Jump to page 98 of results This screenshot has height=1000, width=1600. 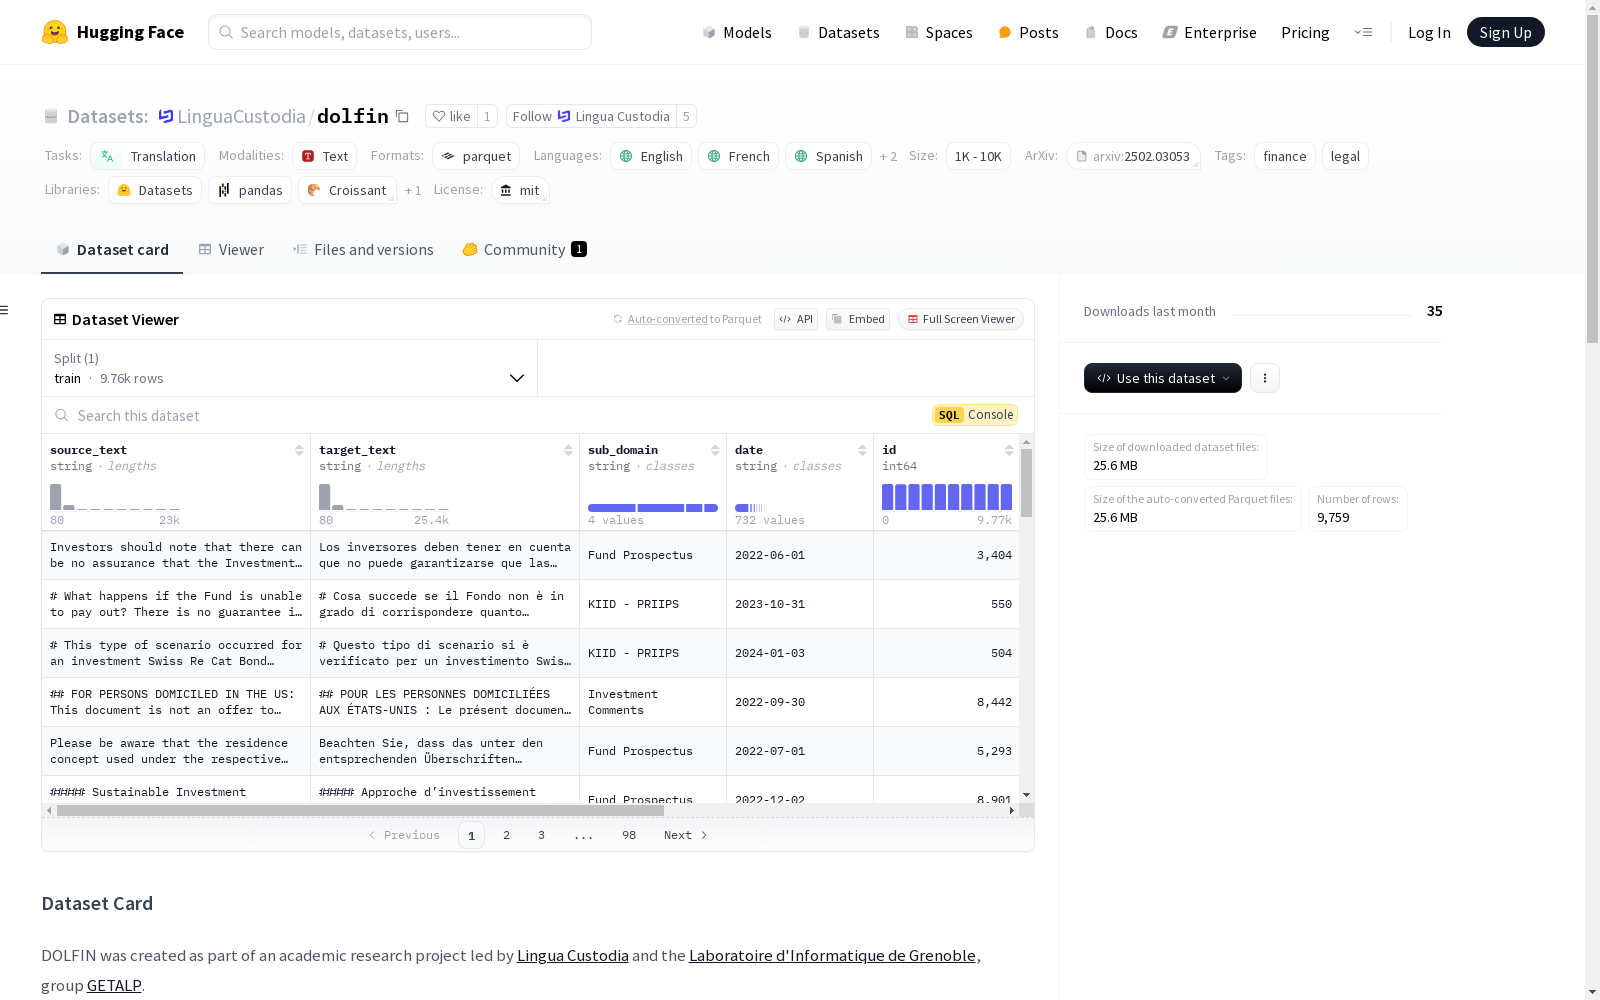[629, 835]
